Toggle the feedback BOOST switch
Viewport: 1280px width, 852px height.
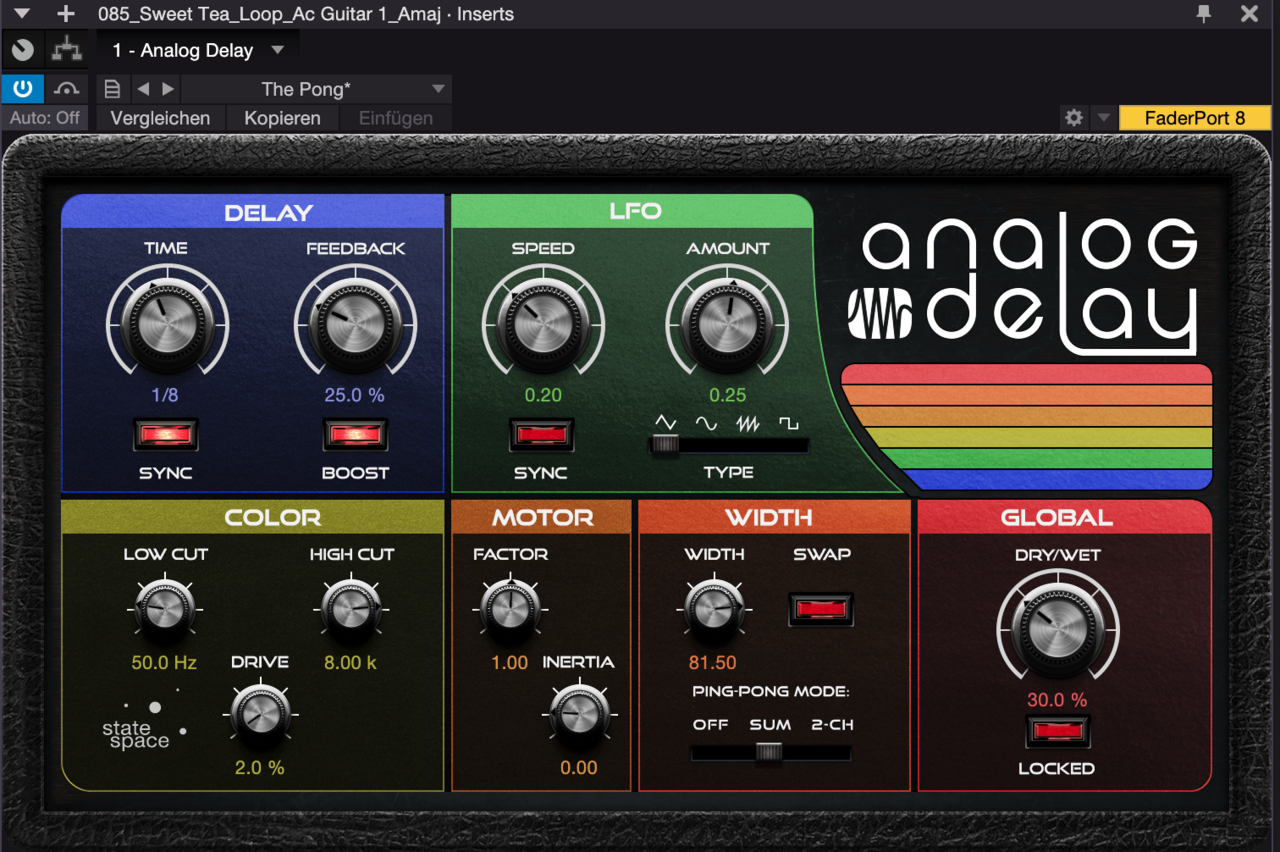(x=355, y=434)
